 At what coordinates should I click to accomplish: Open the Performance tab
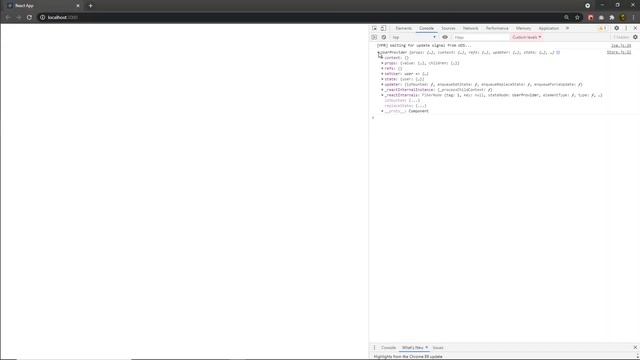coord(497,28)
